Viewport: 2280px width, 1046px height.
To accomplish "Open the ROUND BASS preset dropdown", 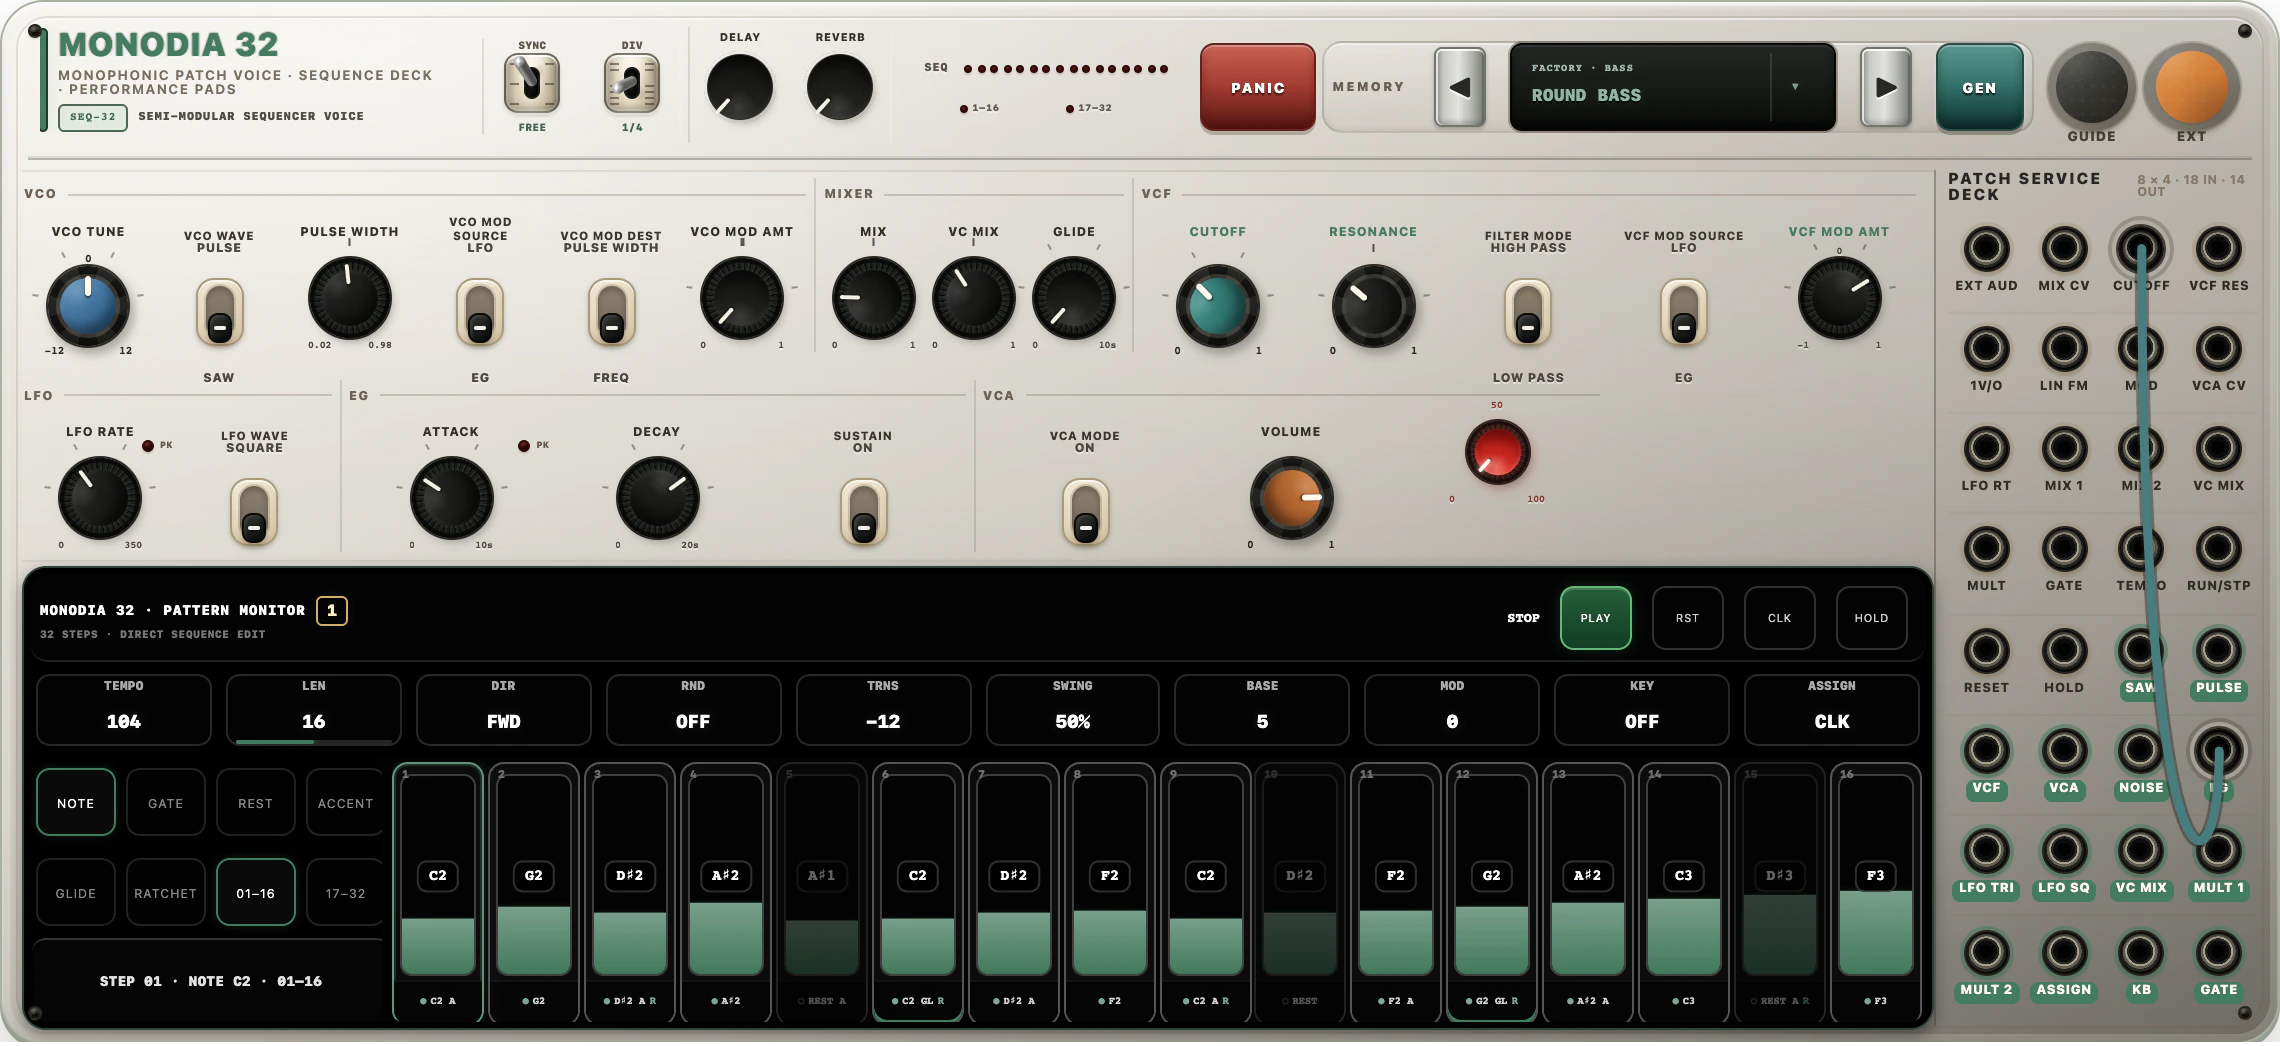I will [x=1672, y=87].
